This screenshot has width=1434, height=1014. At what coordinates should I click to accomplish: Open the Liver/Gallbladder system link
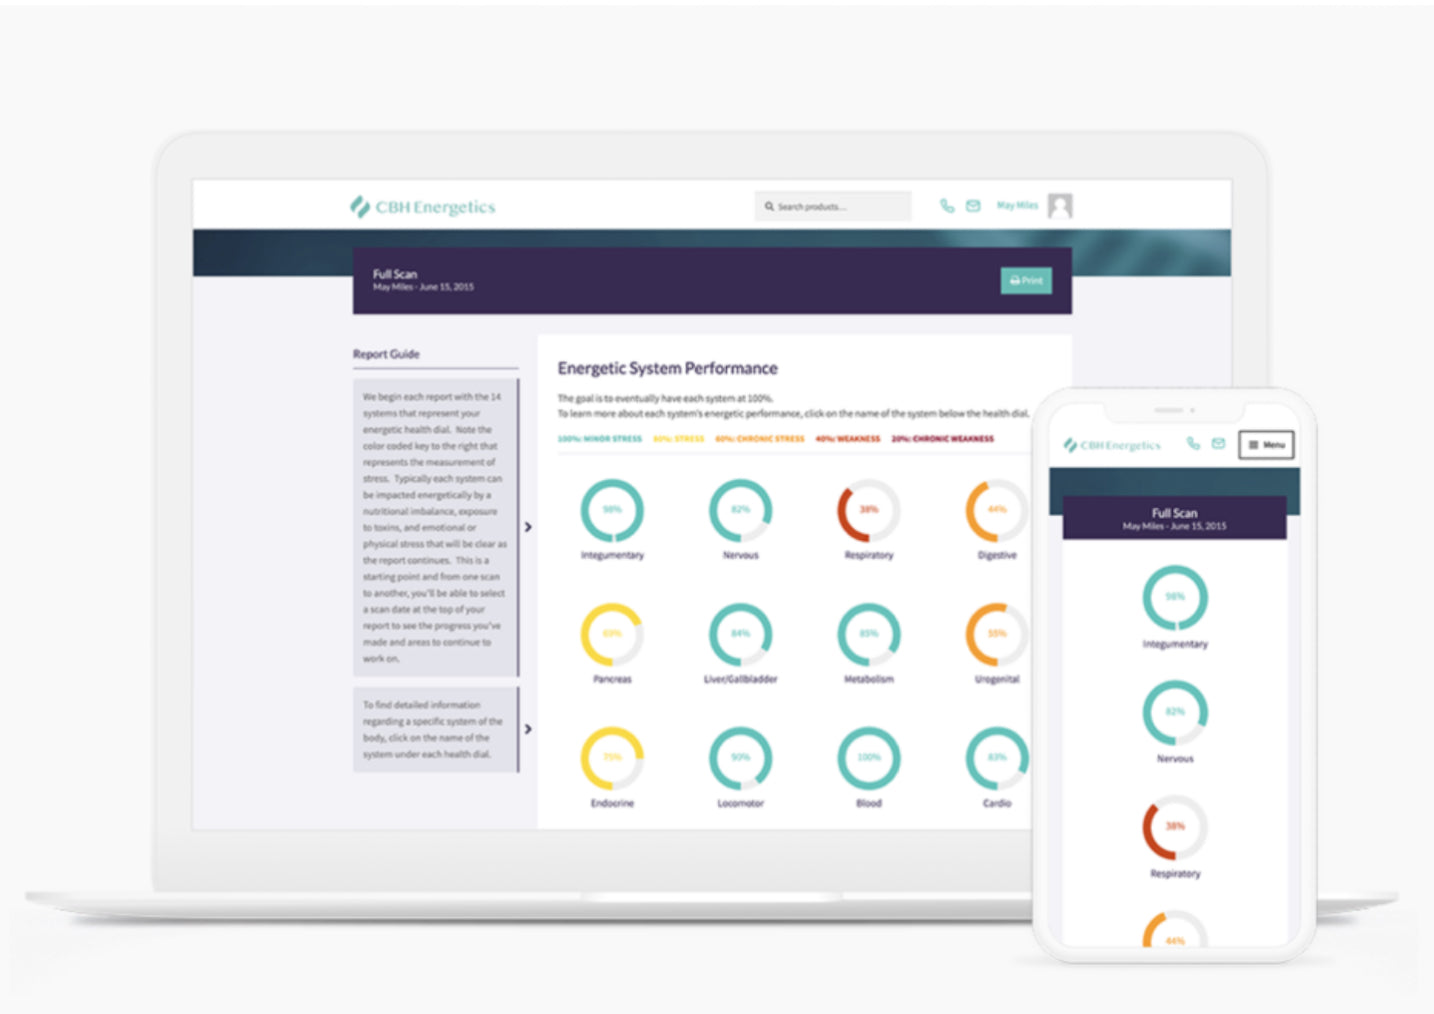(740, 679)
